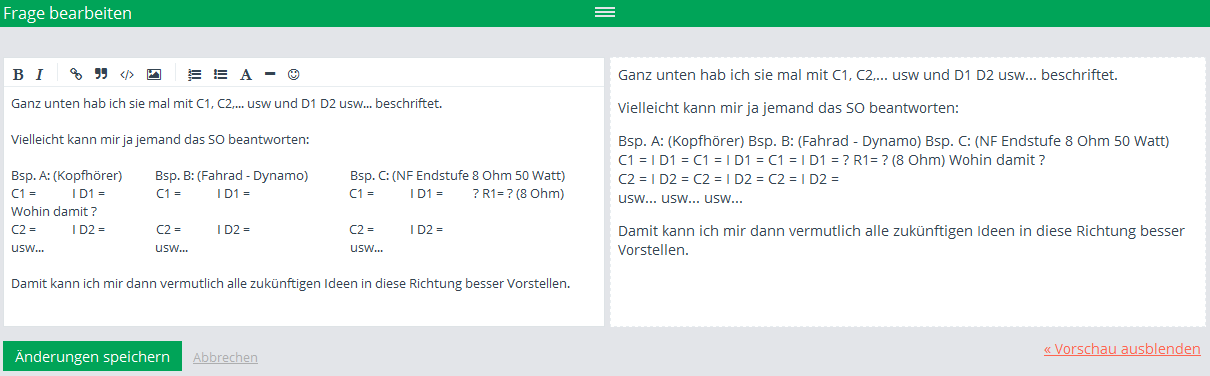The width and height of the screenshot is (1210, 376).
Task: Add a blockquote with the quotation mark icon
Action: [x=101, y=74]
